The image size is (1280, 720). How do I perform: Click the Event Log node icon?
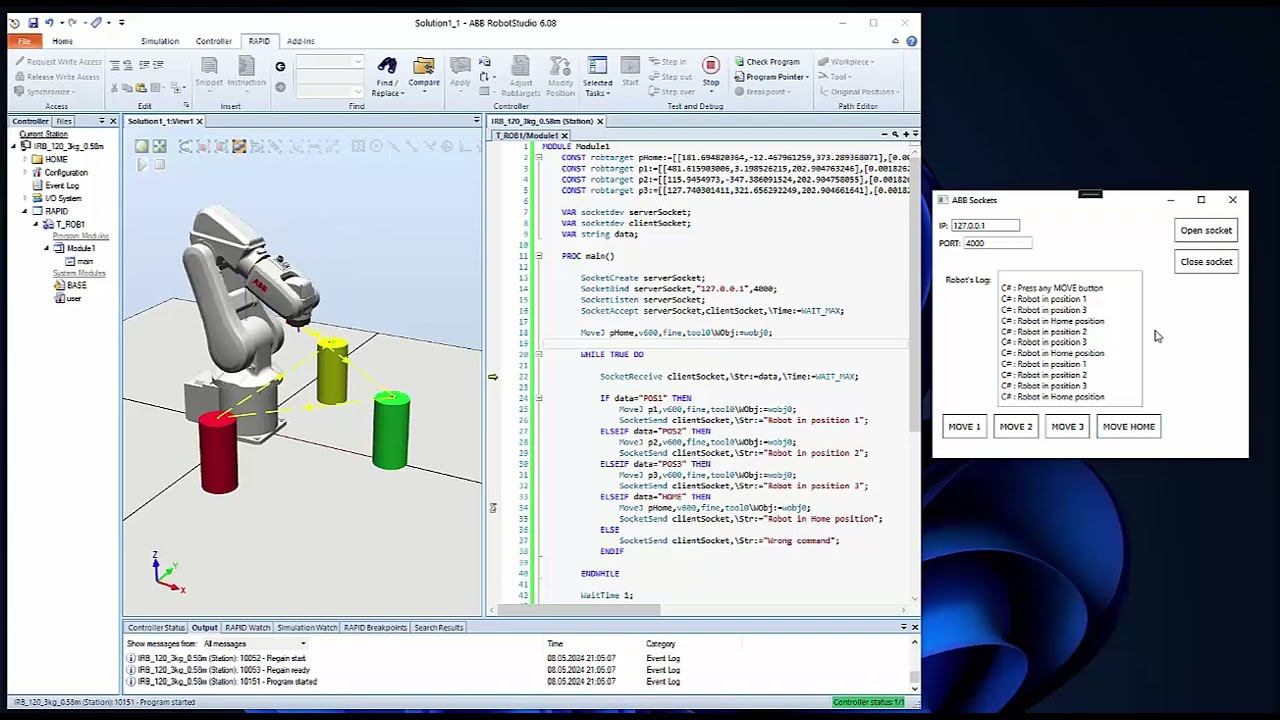click(x=37, y=185)
